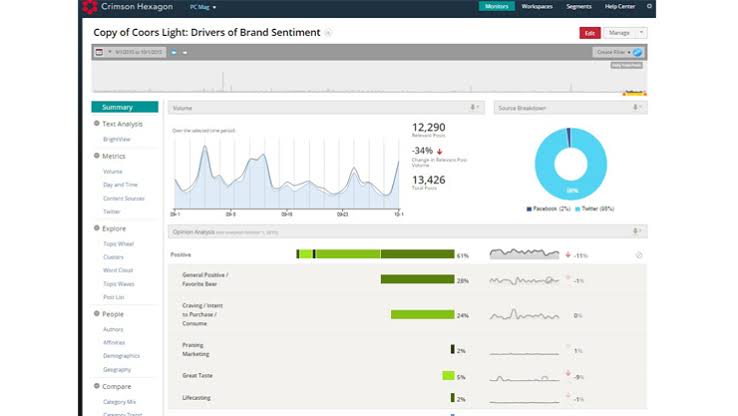738x416 pixels.
Task: Open the Topic Wheel view
Action: pyautogui.click(x=119, y=244)
